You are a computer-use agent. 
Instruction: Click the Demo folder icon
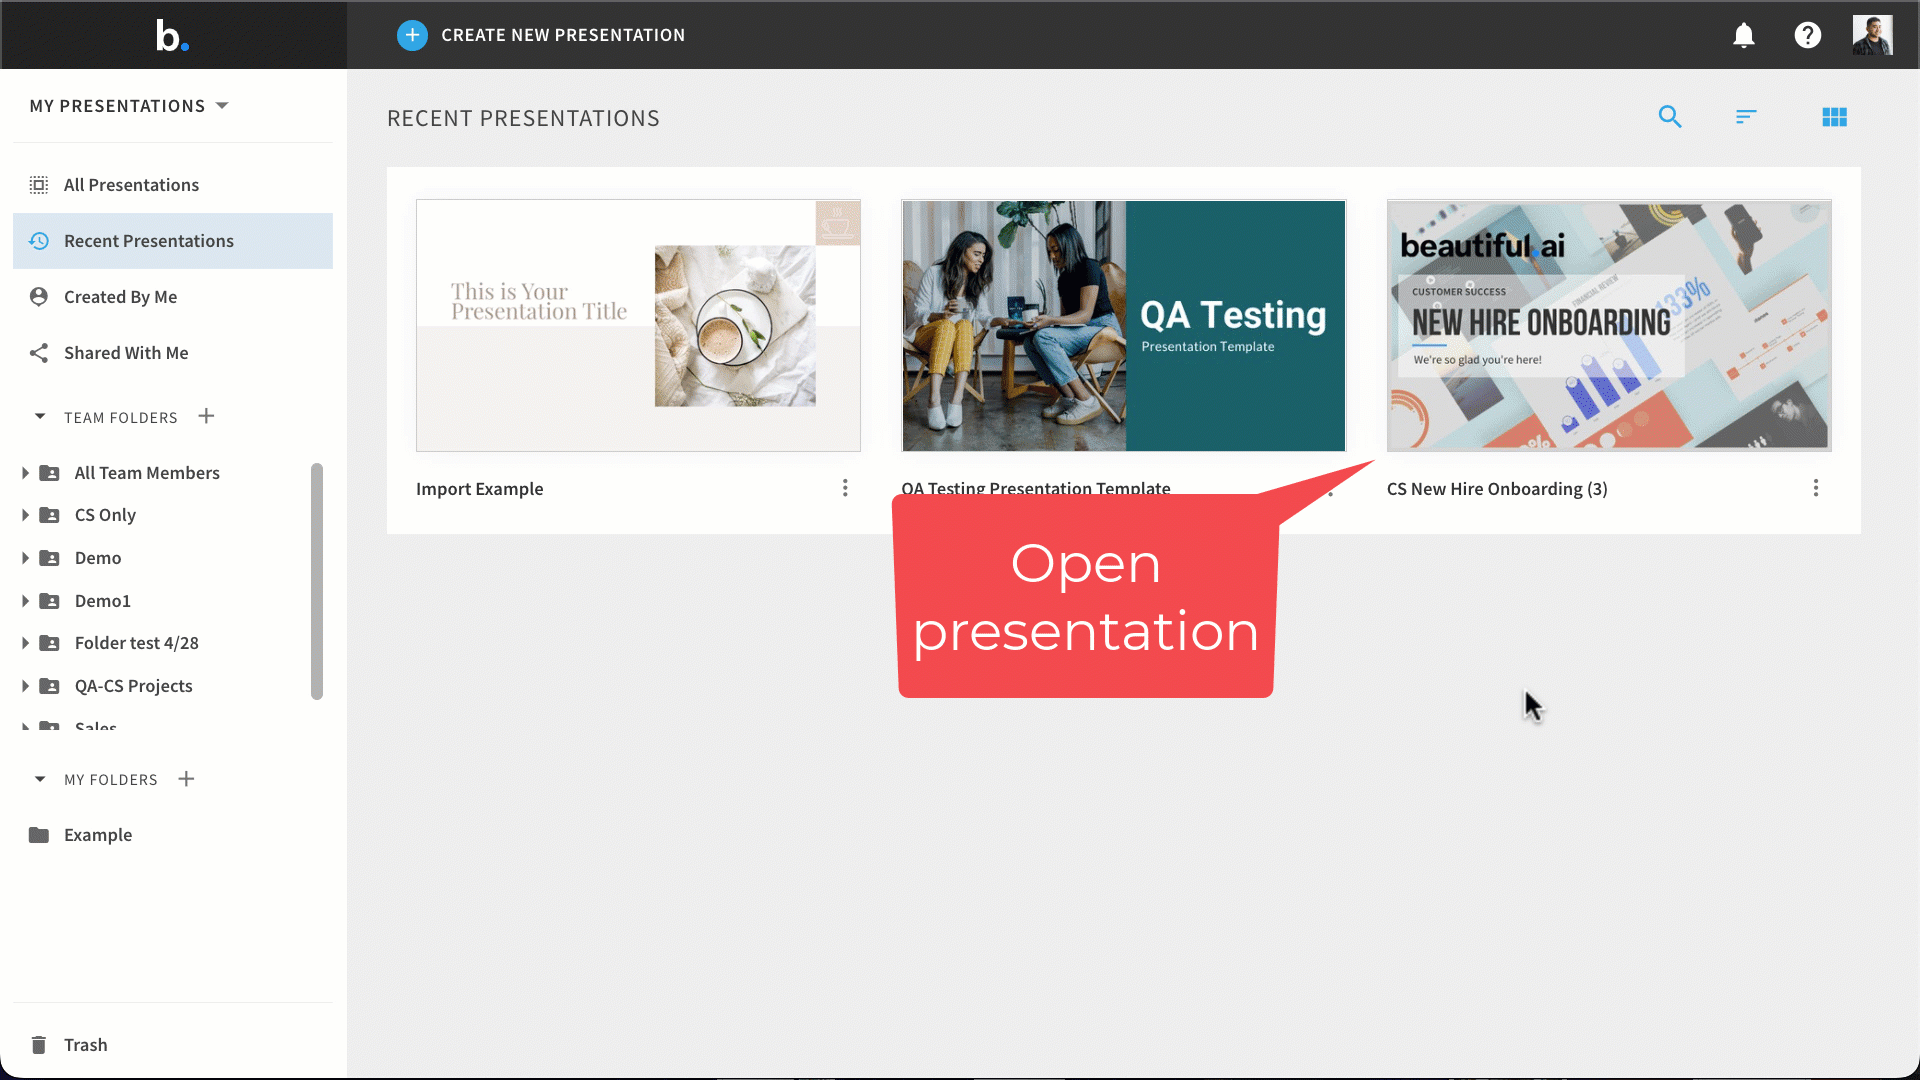pos(49,558)
